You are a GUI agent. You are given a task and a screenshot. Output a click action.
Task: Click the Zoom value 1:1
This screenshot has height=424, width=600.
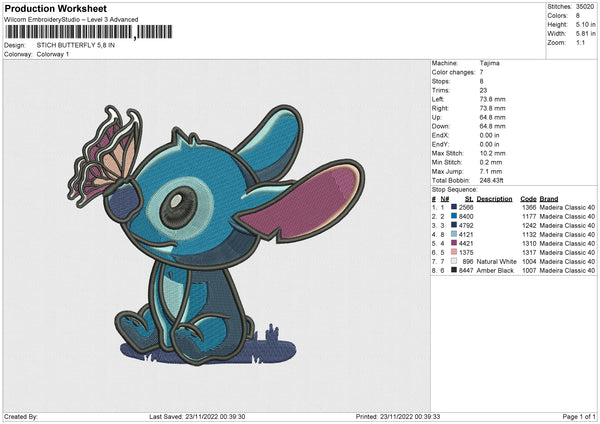tap(580, 42)
